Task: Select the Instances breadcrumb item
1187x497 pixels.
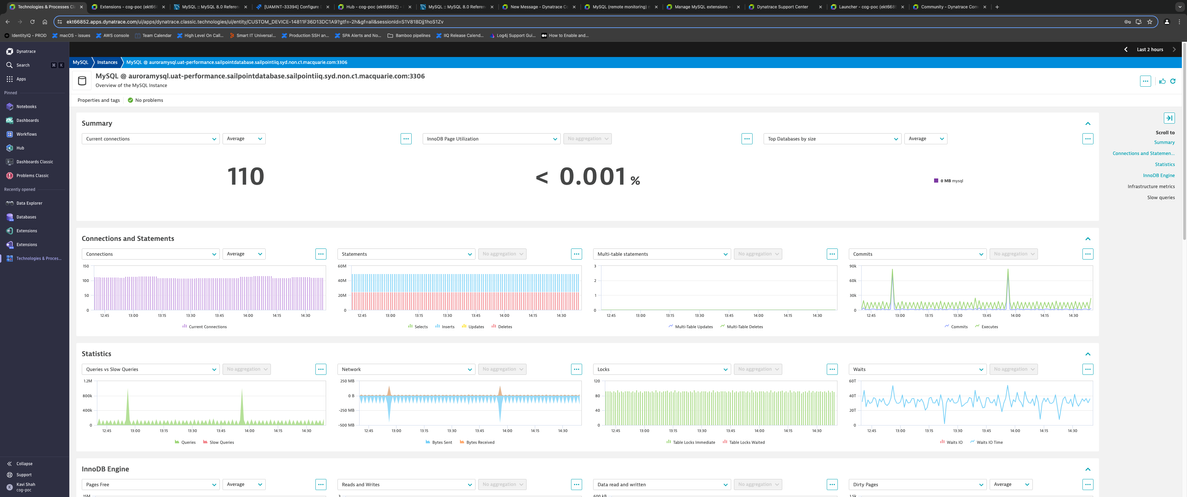Action: pos(107,62)
